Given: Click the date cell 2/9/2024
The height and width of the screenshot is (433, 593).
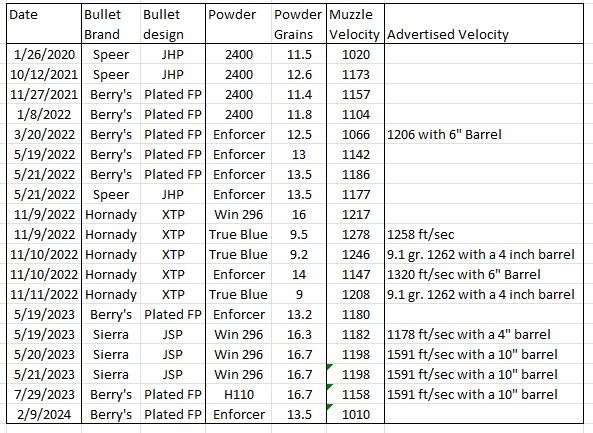Looking at the screenshot, I should pyautogui.click(x=44, y=414).
